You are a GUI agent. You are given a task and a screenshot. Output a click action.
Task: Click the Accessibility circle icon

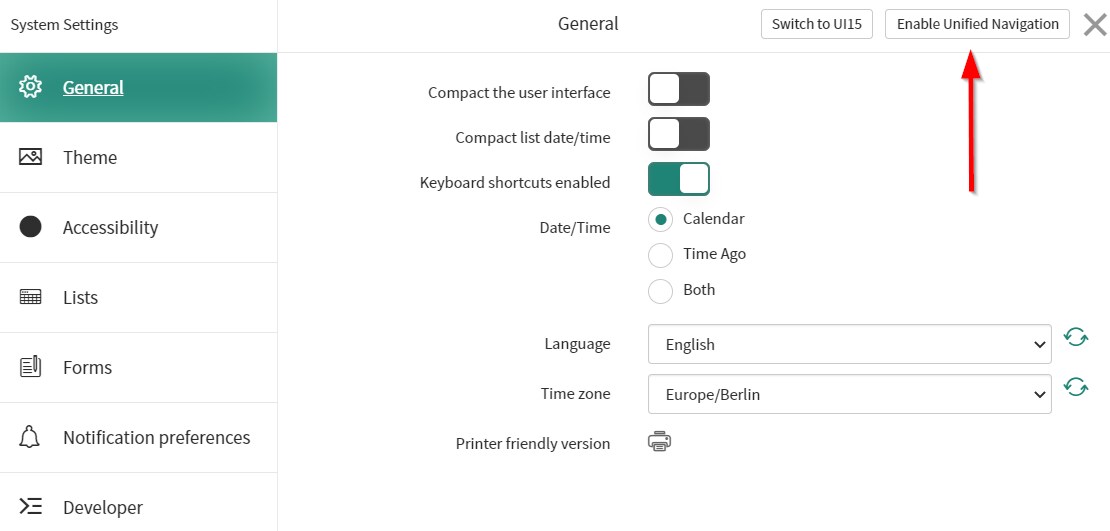(31, 227)
